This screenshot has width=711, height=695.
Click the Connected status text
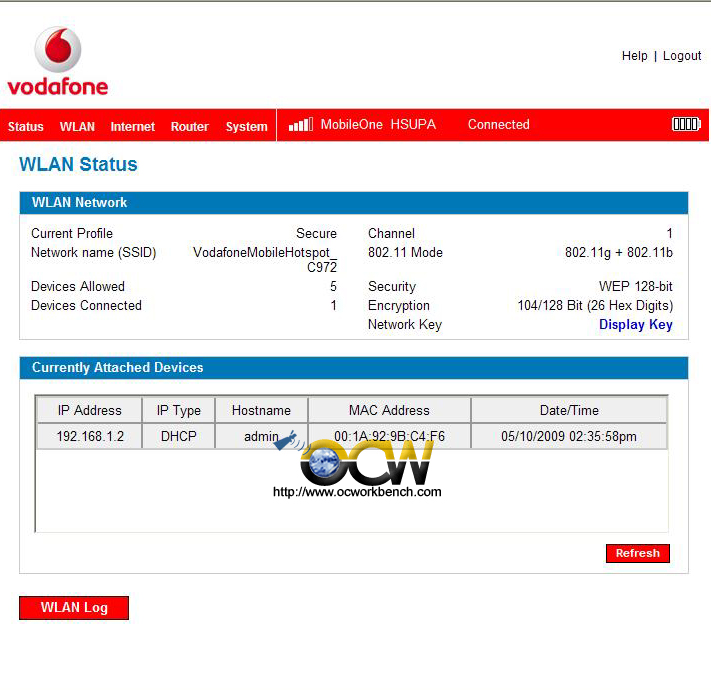click(498, 124)
